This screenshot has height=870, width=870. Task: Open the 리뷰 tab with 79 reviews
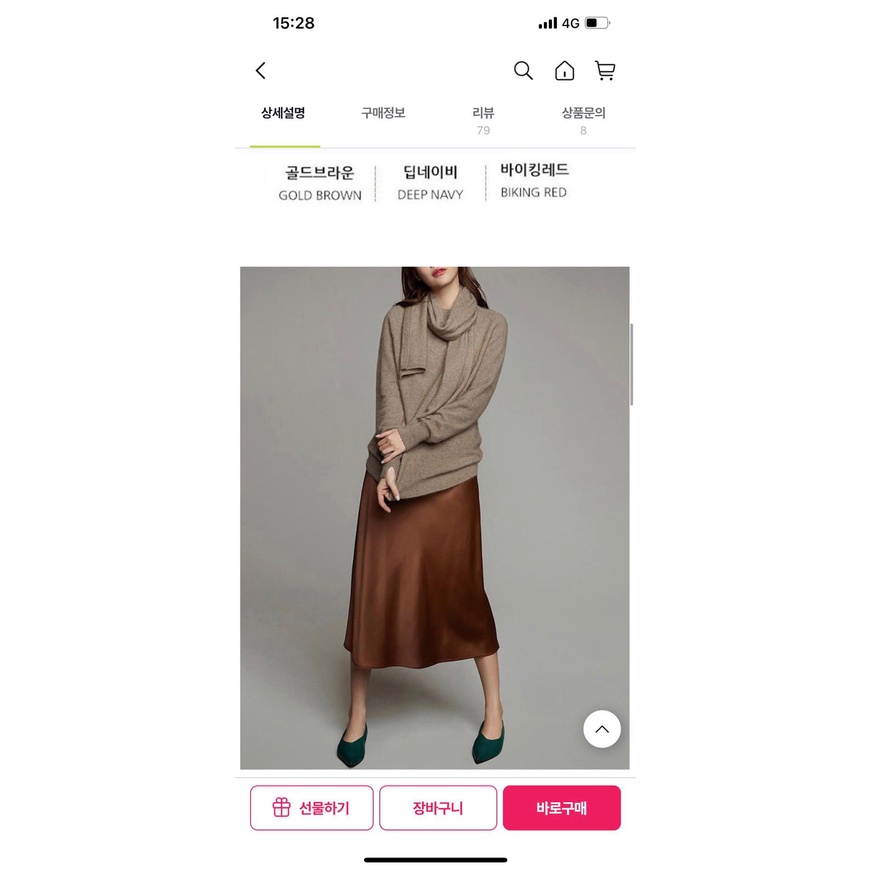click(x=483, y=120)
